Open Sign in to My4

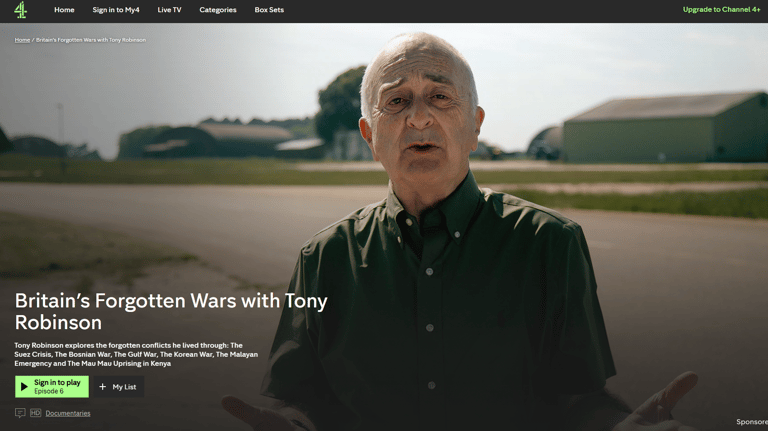(116, 10)
